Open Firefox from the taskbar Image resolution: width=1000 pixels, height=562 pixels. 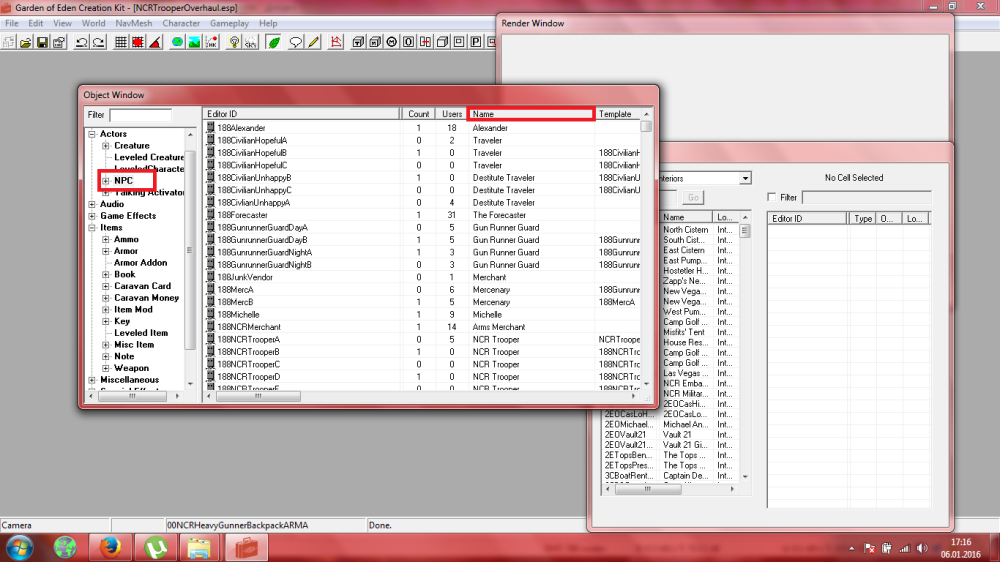point(110,547)
